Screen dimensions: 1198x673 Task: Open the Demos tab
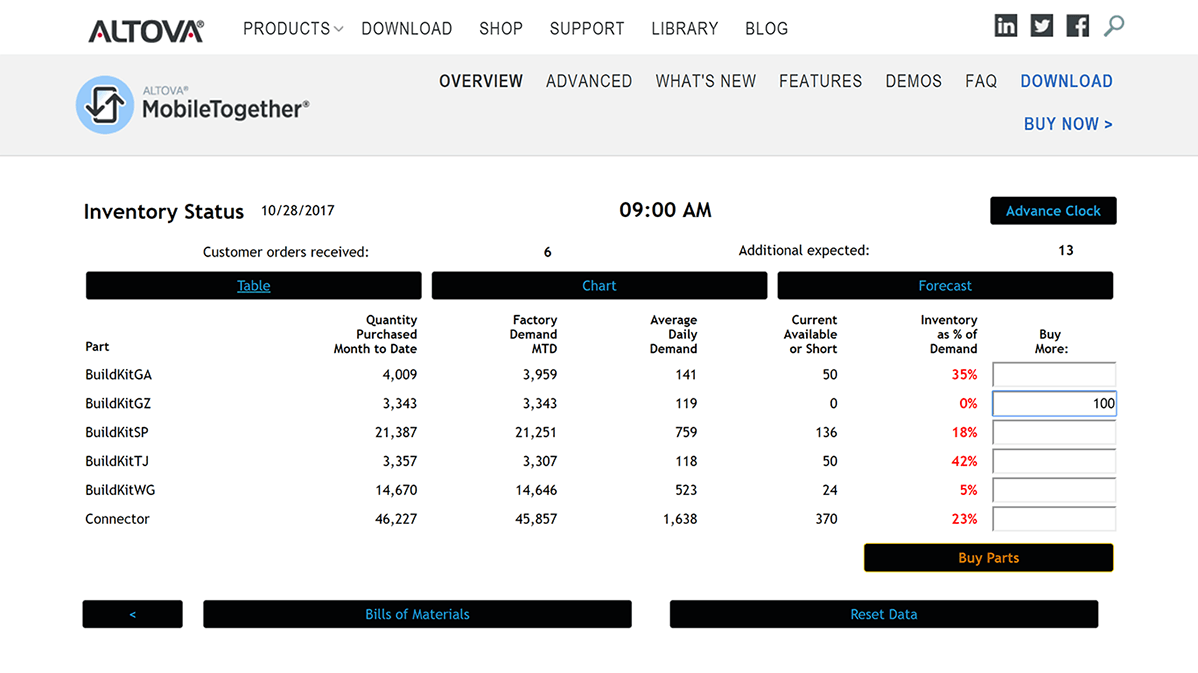coord(913,81)
